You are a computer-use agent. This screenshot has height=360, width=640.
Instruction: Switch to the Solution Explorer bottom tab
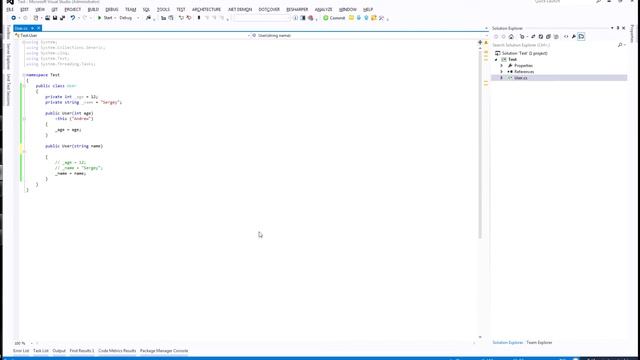pyautogui.click(x=507, y=342)
